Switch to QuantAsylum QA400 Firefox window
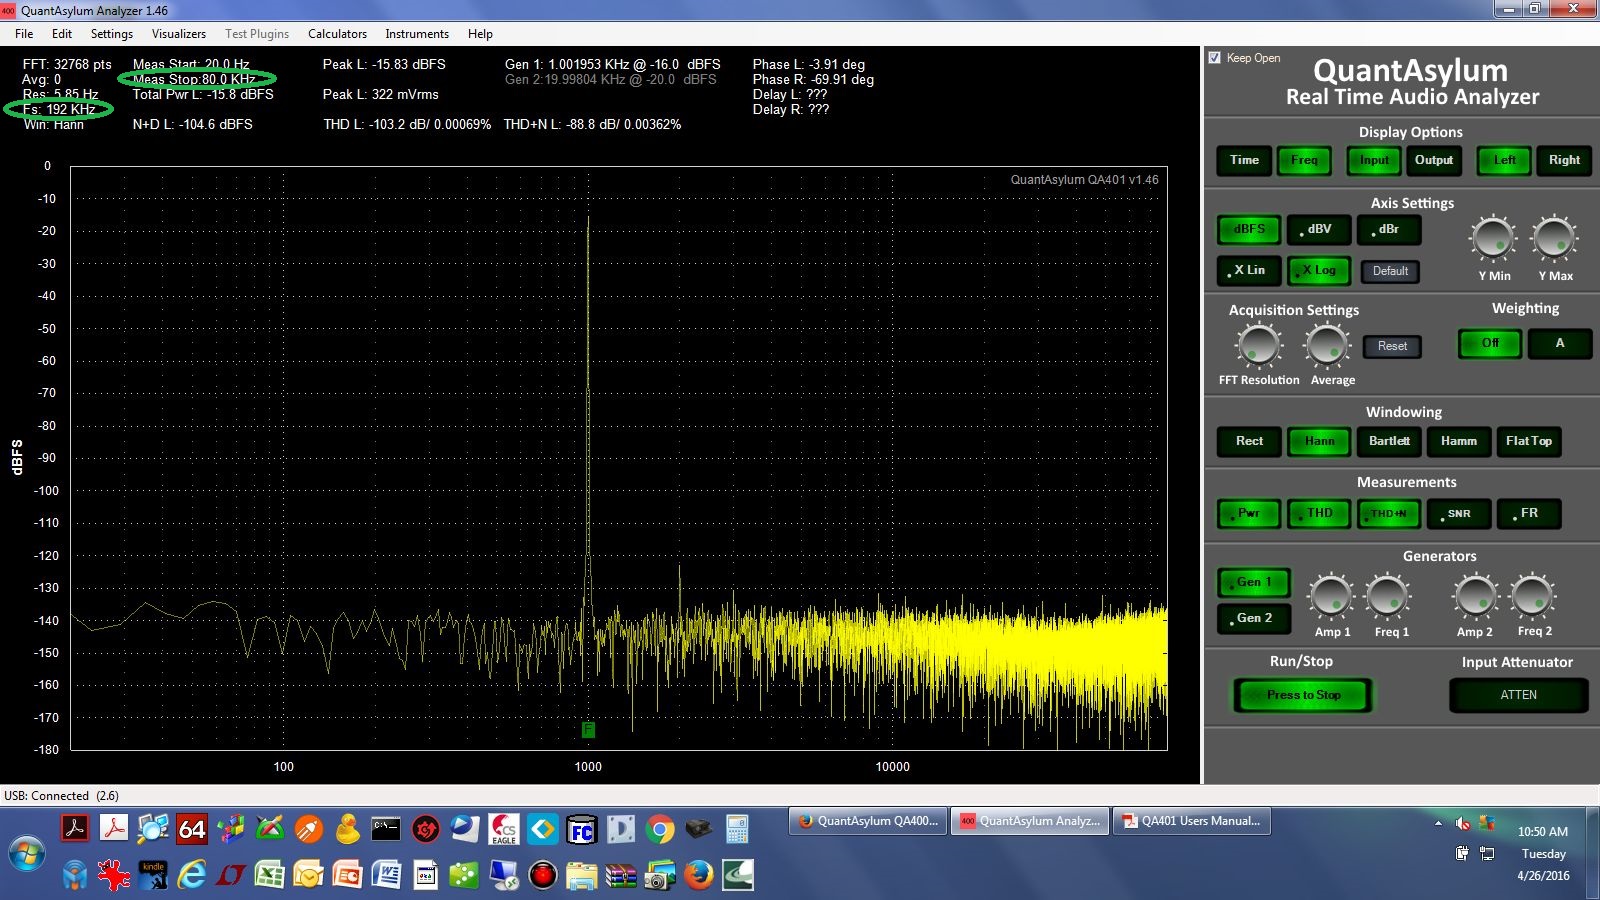1600x900 pixels. point(868,821)
